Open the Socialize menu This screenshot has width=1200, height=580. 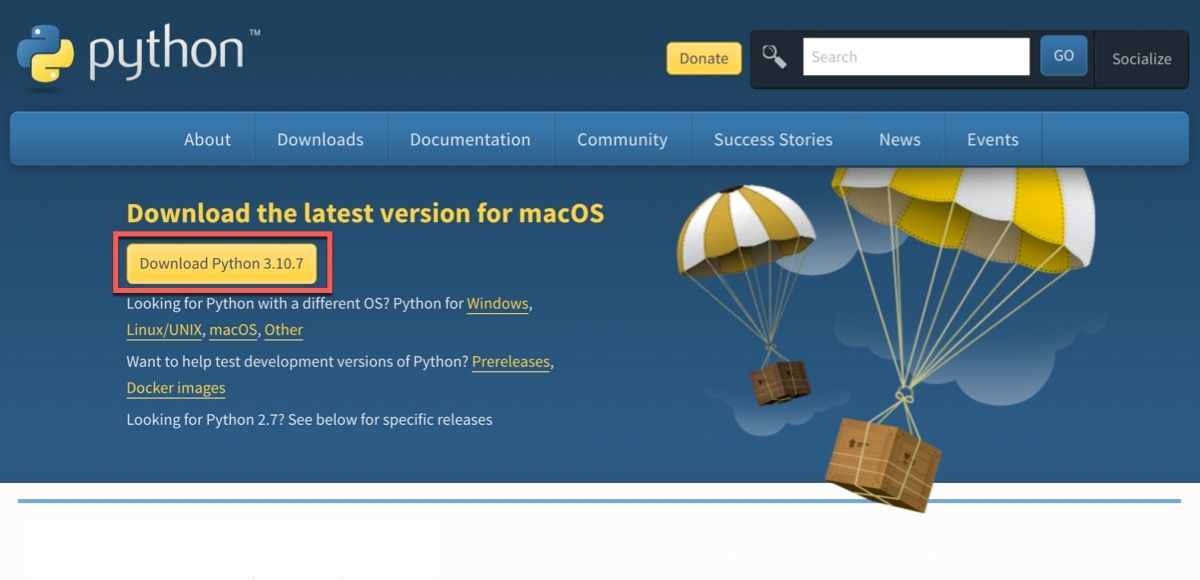coord(1141,59)
